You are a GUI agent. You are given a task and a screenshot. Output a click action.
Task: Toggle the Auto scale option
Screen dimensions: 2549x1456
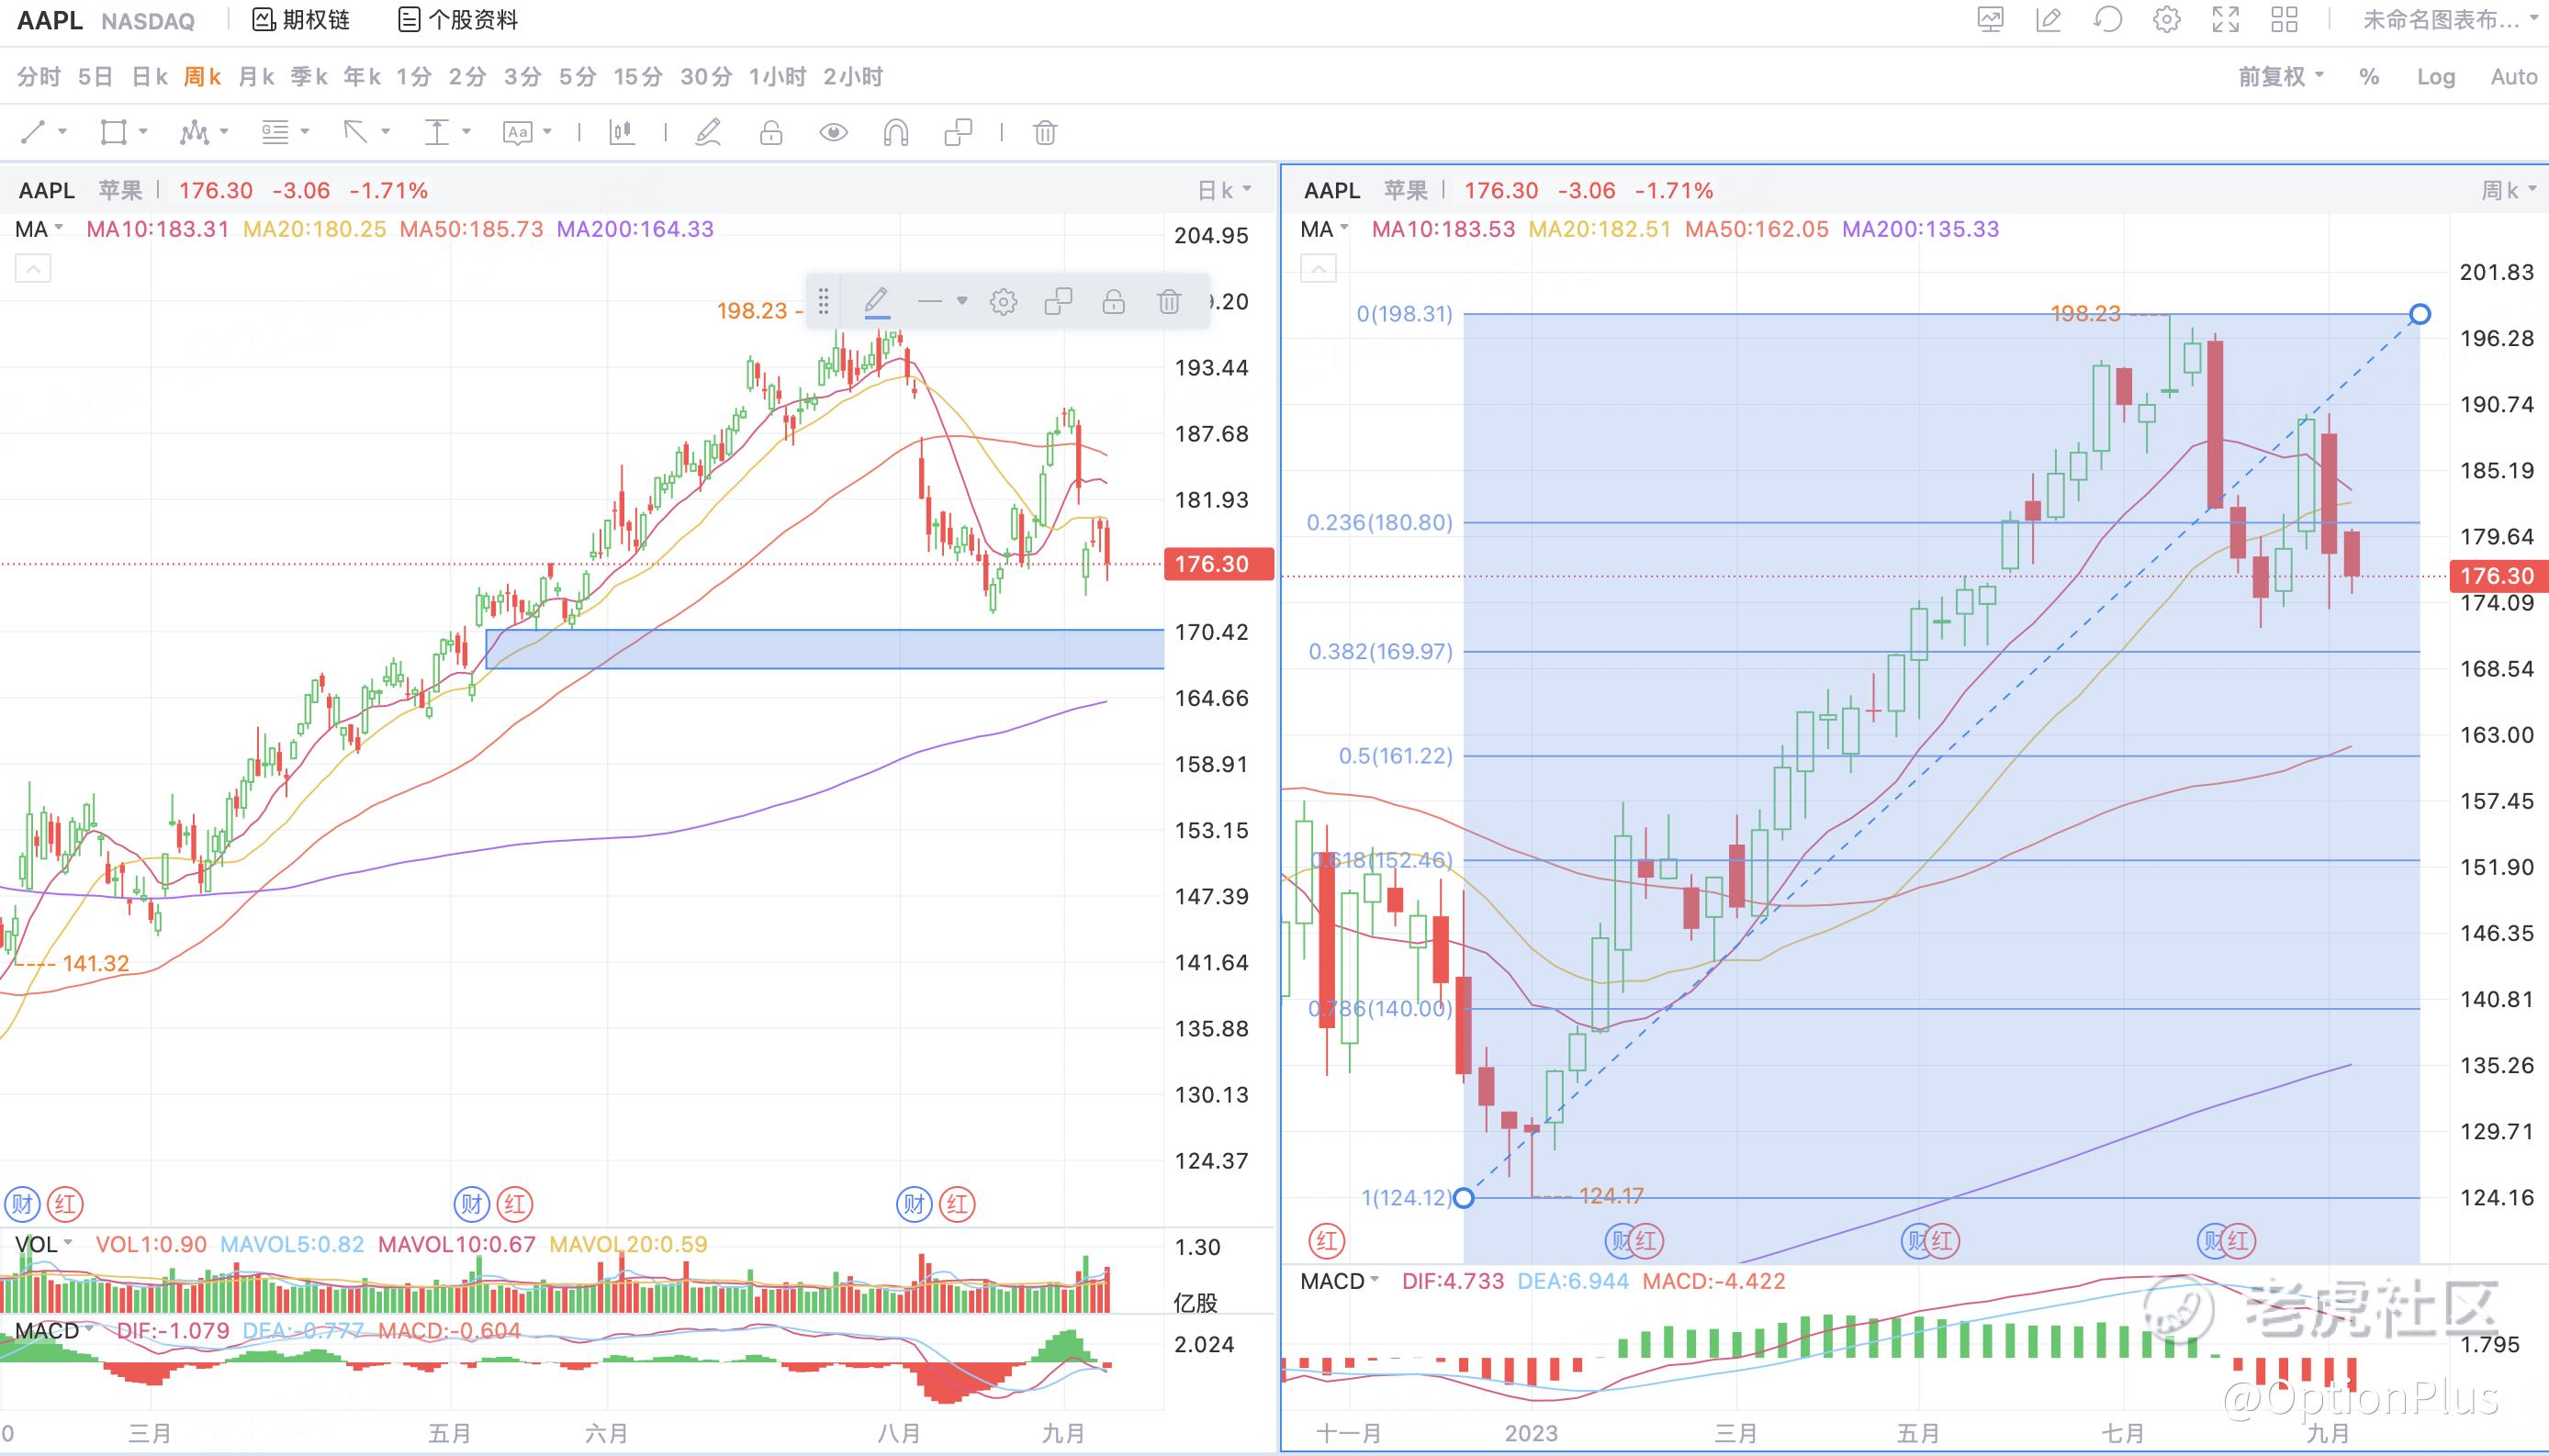coord(2513,76)
